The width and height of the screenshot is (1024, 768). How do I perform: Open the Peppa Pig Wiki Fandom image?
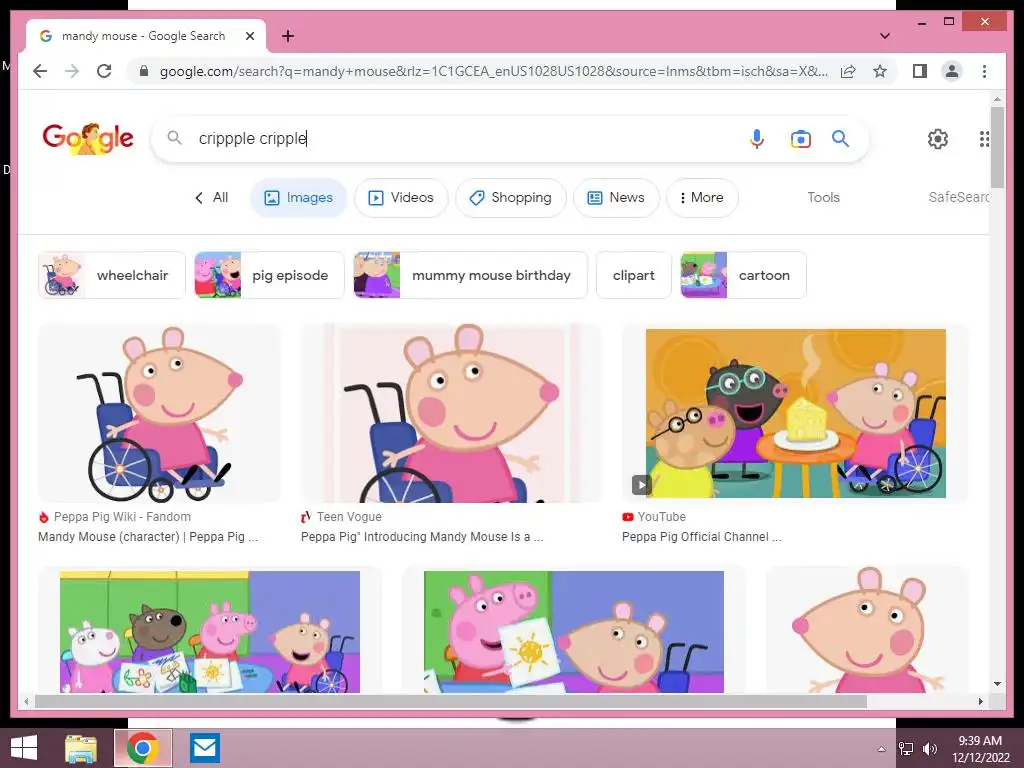pos(159,413)
